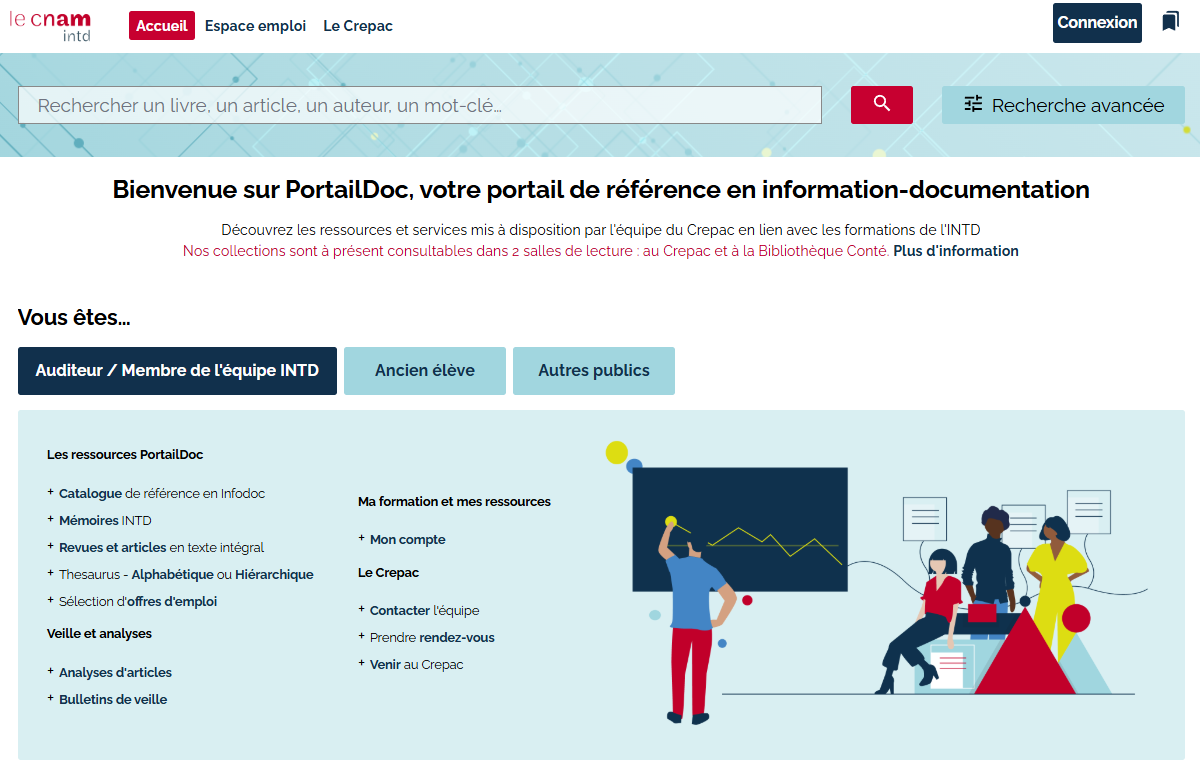This screenshot has height=779, width=1200.
Task: Switch to Ancien élève tab
Action: coord(425,371)
